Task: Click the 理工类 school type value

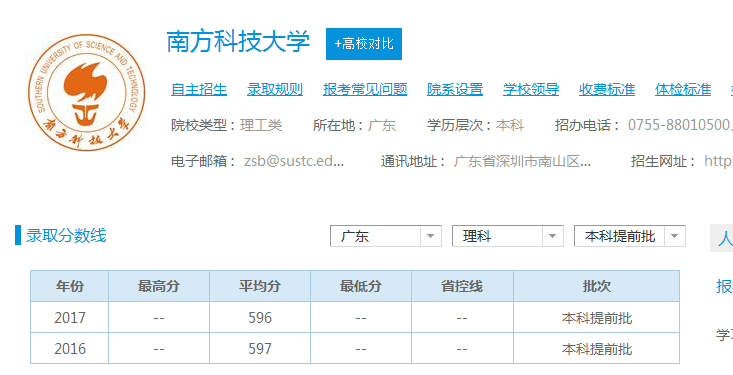Action: click(261, 125)
